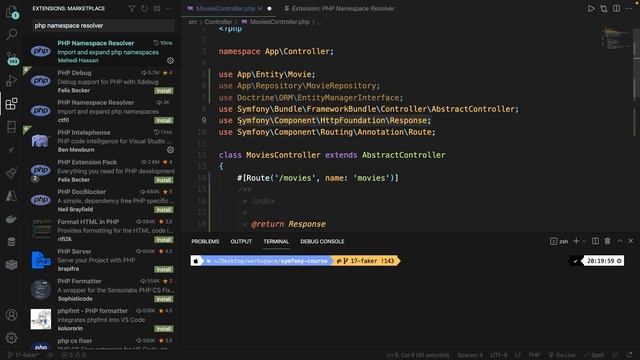Viewport: 640px width, 360px height.
Task: Open the DEBUG CONSOLE tab
Action: coord(322,242)
